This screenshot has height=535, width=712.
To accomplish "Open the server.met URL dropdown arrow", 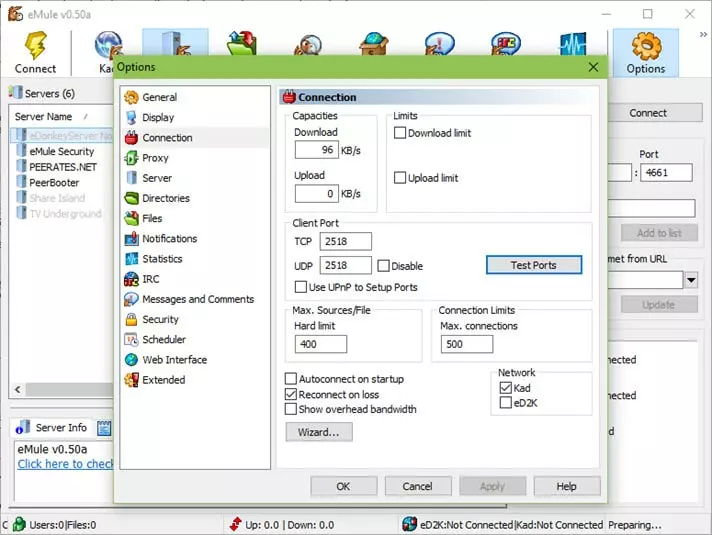I will [691, 280].
